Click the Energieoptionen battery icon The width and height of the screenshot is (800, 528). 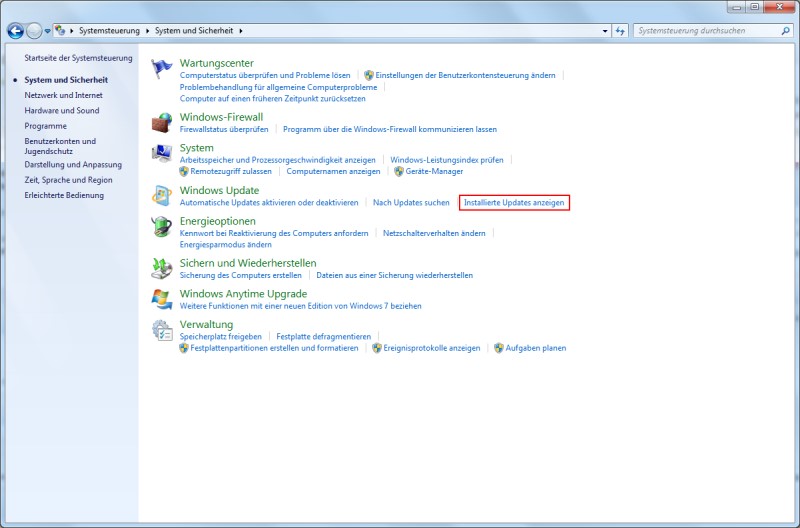[x=162, y=227]
